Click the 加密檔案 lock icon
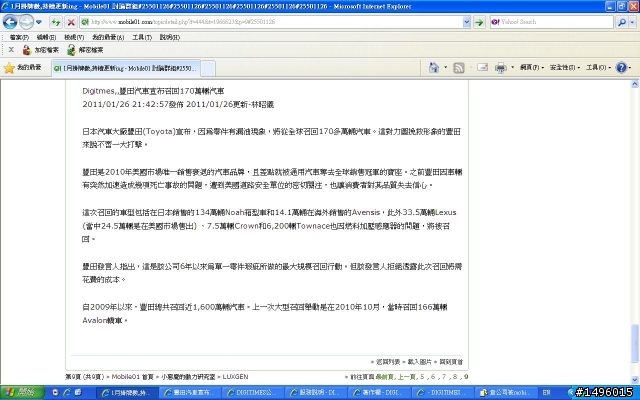The image size is (640, 400). (x=27, y=50)
